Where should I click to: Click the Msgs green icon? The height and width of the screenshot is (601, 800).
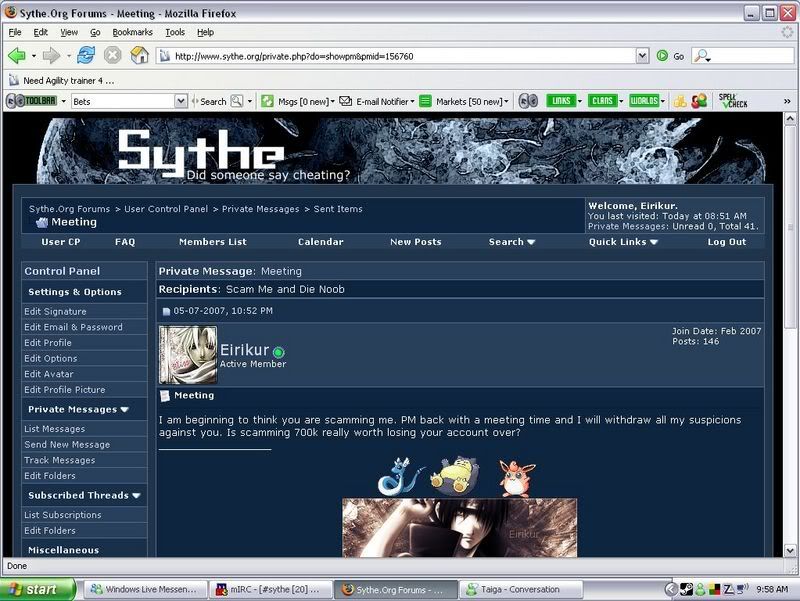click(267, 101)
